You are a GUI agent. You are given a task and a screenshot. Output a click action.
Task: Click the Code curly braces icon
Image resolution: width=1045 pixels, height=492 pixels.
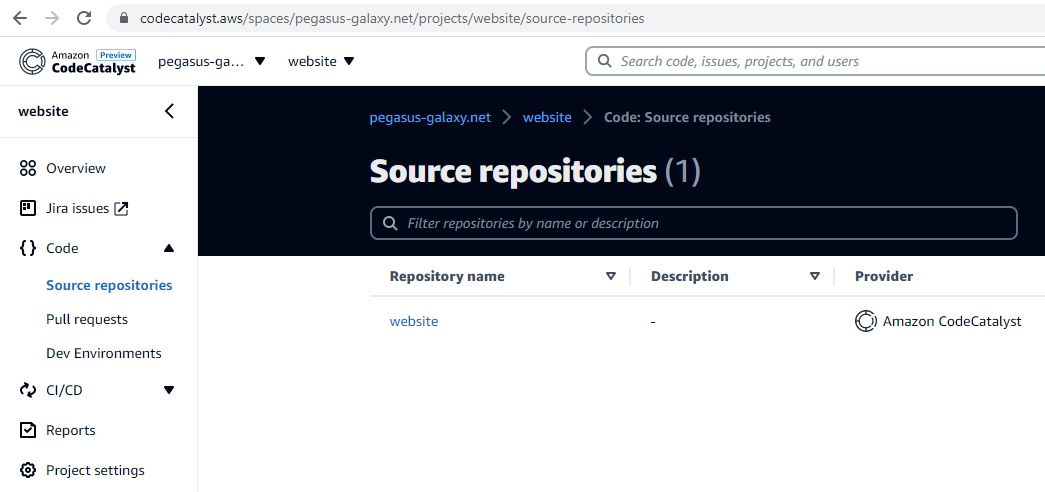click(27, 248)
